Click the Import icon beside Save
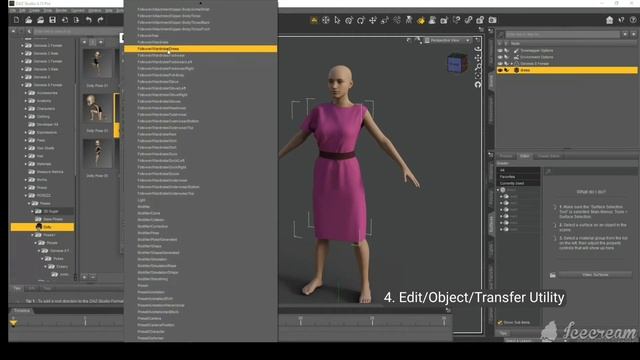The height and width of the screenshot is (360, 640). pos(64,20)
